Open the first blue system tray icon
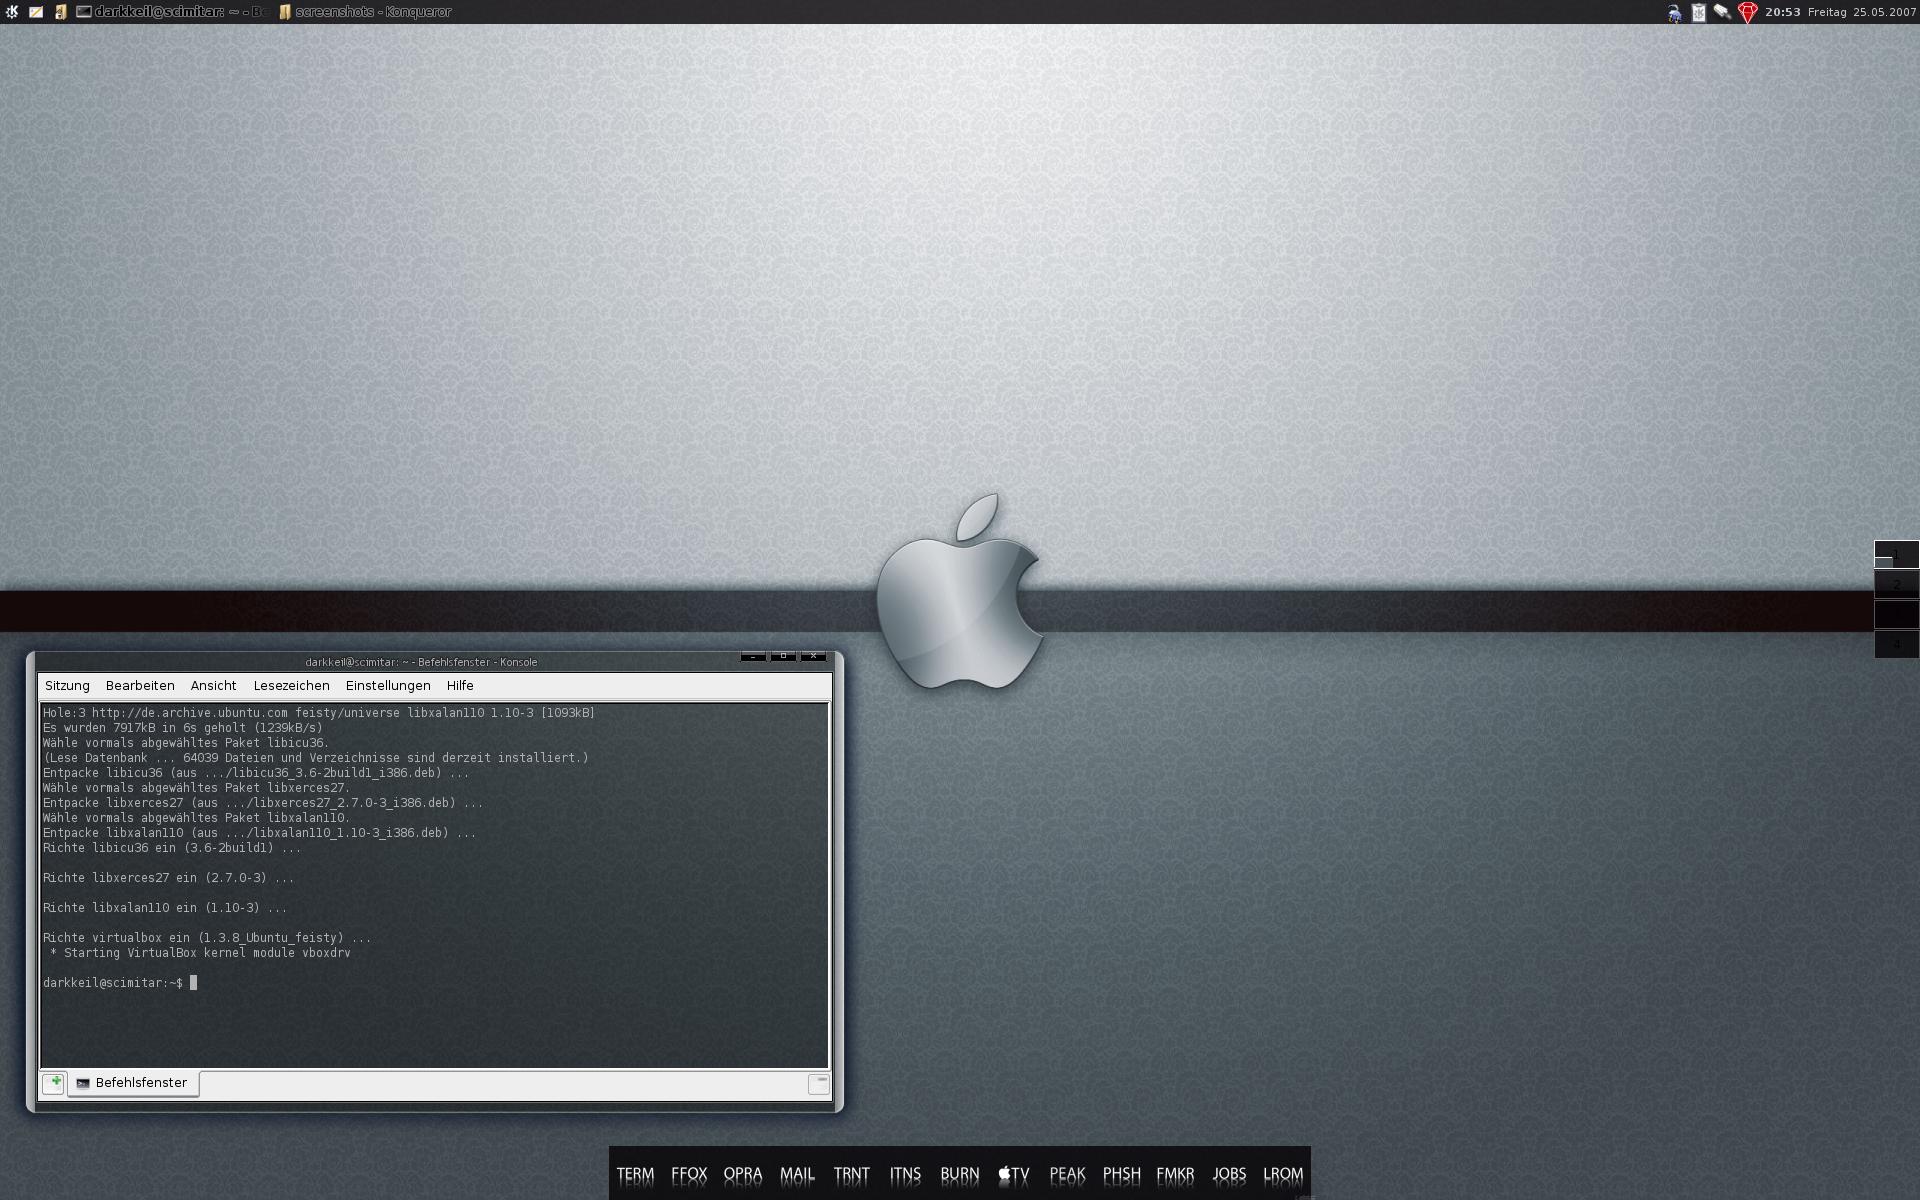Viewport: 1920px width, 1200px height. point(1674,13)
